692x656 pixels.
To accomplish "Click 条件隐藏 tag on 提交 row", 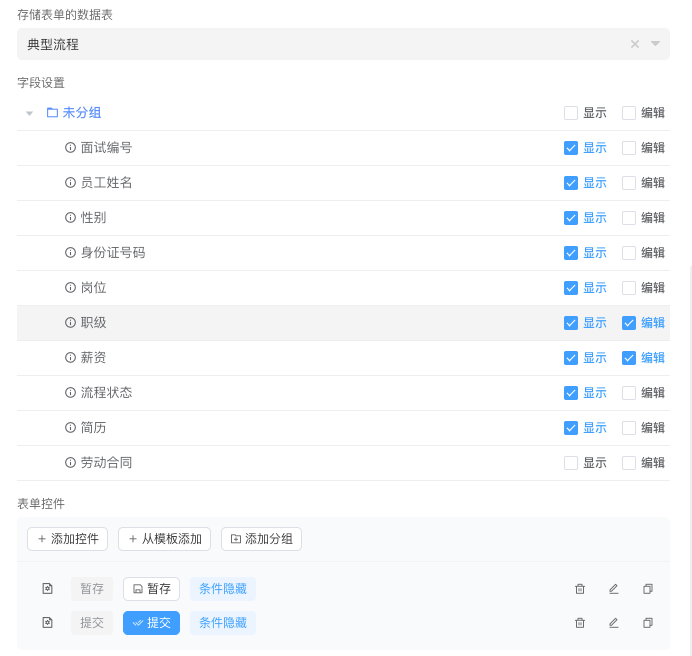I will pos(222,623).
